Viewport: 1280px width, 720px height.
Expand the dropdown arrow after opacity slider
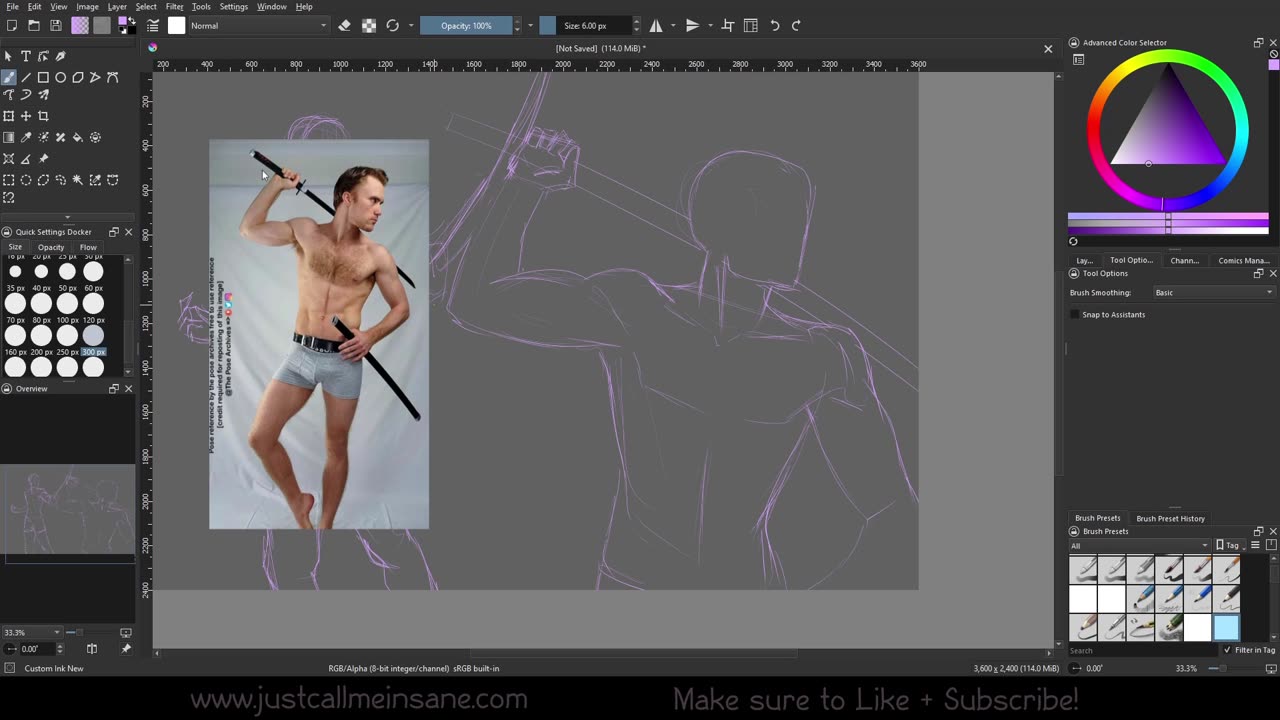point(530,26)
